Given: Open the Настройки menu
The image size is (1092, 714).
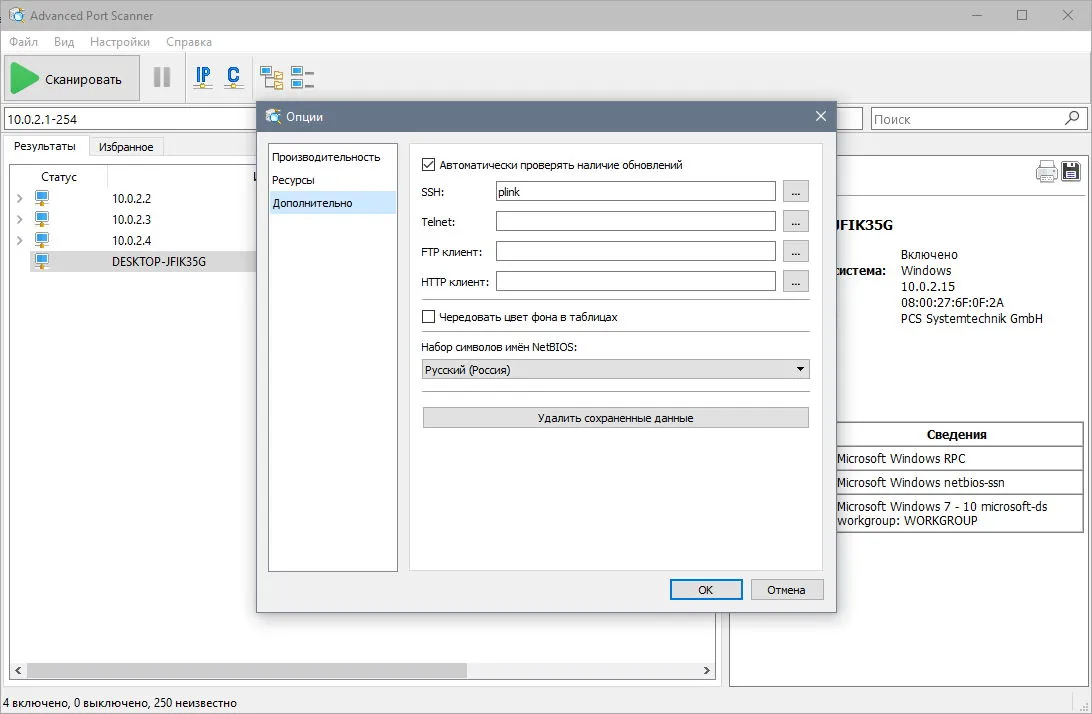Looking at the screenshot, I should (120, 42).
